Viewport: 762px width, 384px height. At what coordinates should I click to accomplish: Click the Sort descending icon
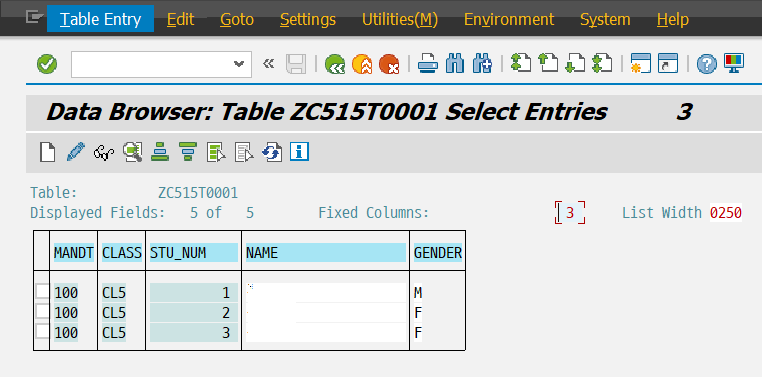pos(188,152)
